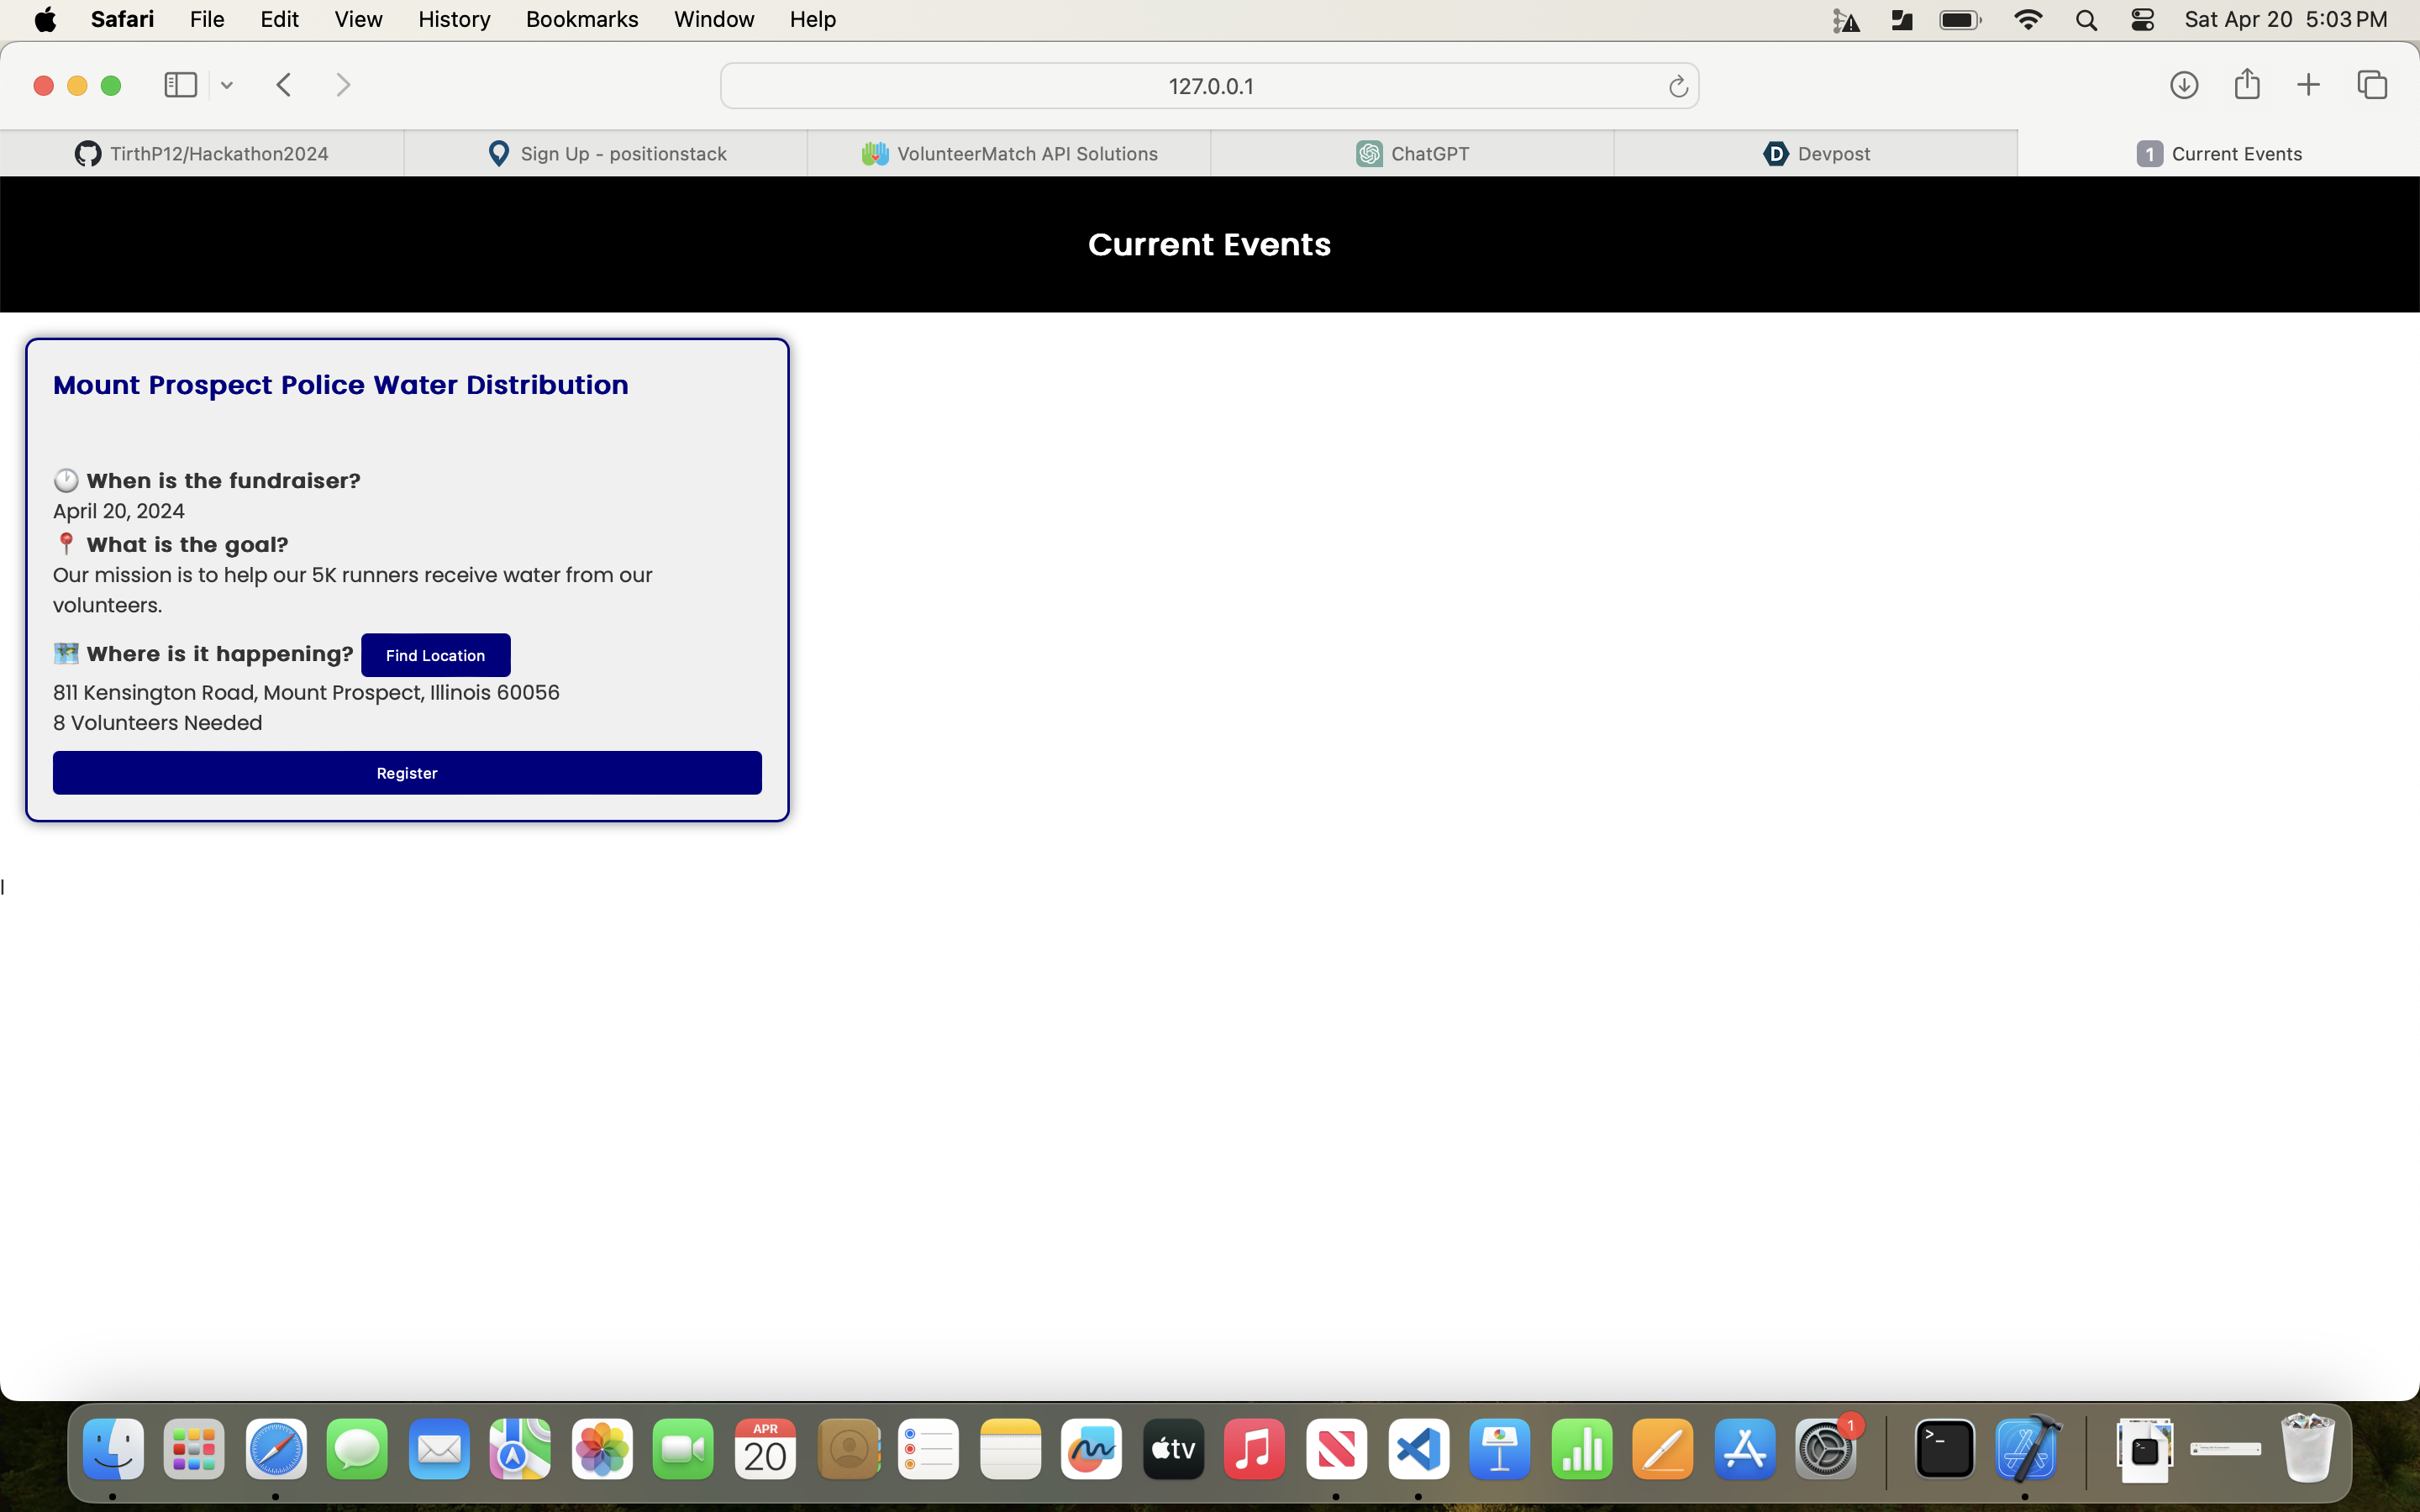Open the Share sheet icon

pos(2247,84)
